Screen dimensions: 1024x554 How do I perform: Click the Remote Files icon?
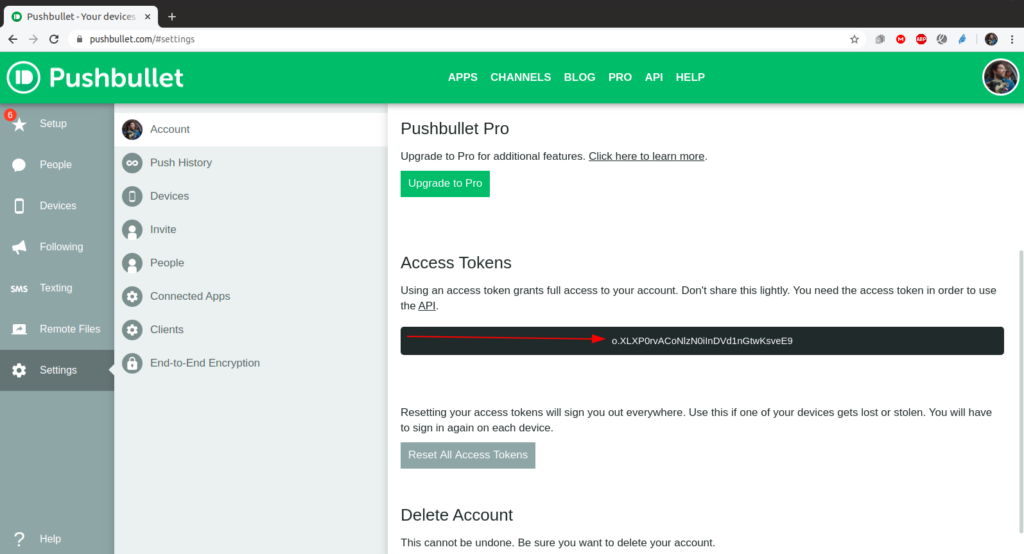(19, 329)
